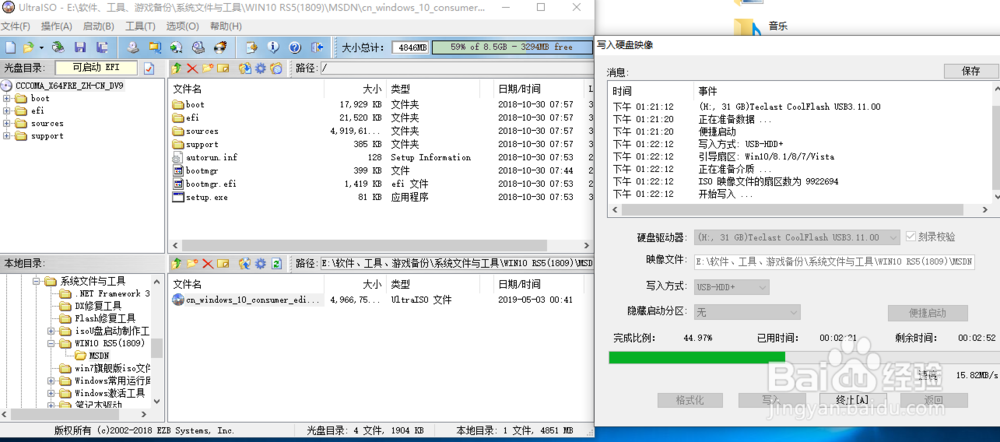1000x442 pixels.
Task: Click the 光盘 pane 路径 input field
Action: tap(456, 68)
